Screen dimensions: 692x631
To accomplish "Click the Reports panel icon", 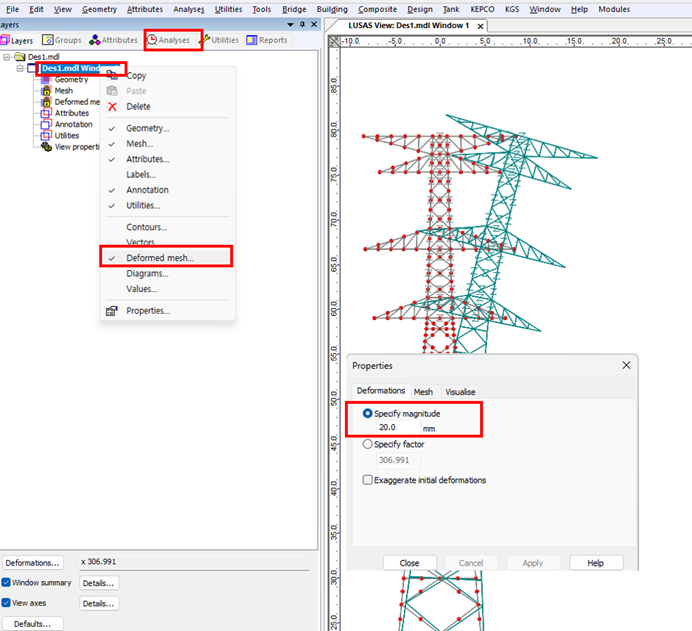I will 252,40.
